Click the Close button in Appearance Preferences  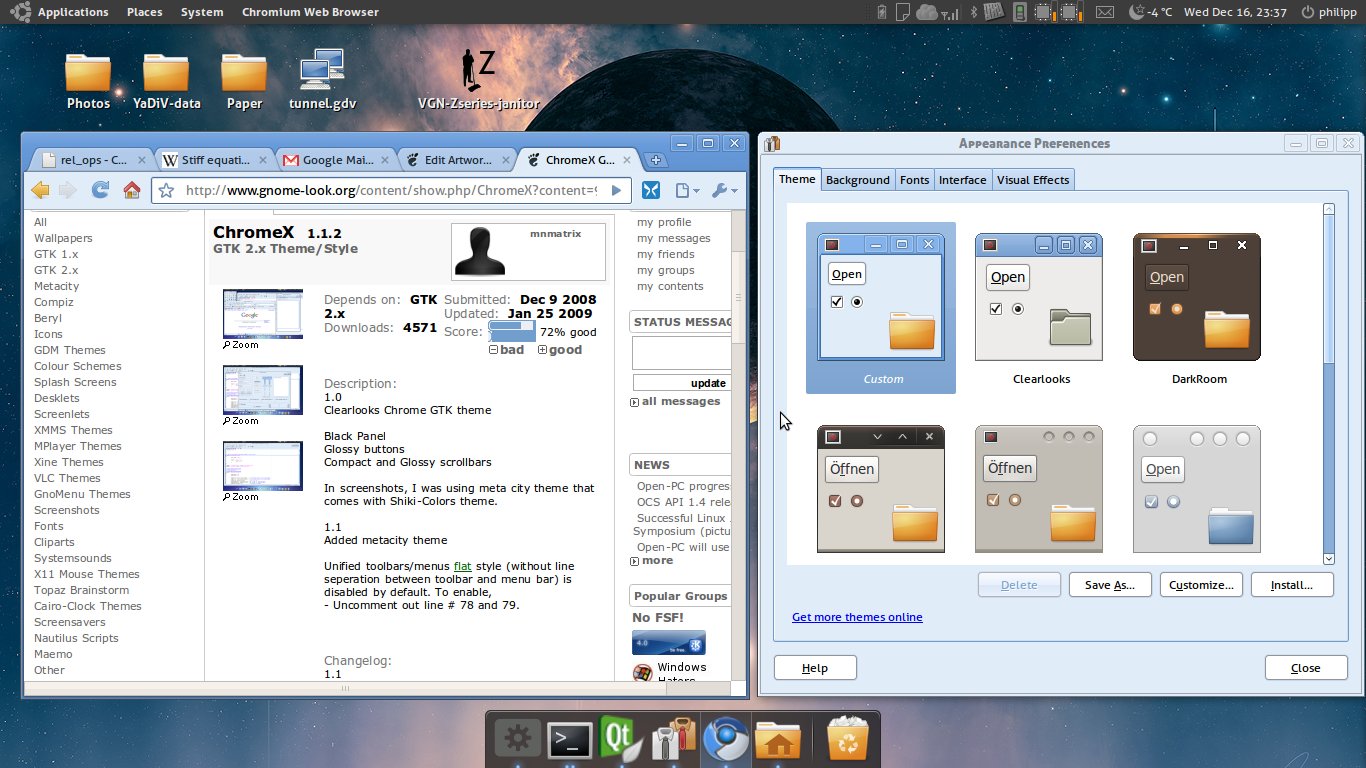coord(1306,668)
